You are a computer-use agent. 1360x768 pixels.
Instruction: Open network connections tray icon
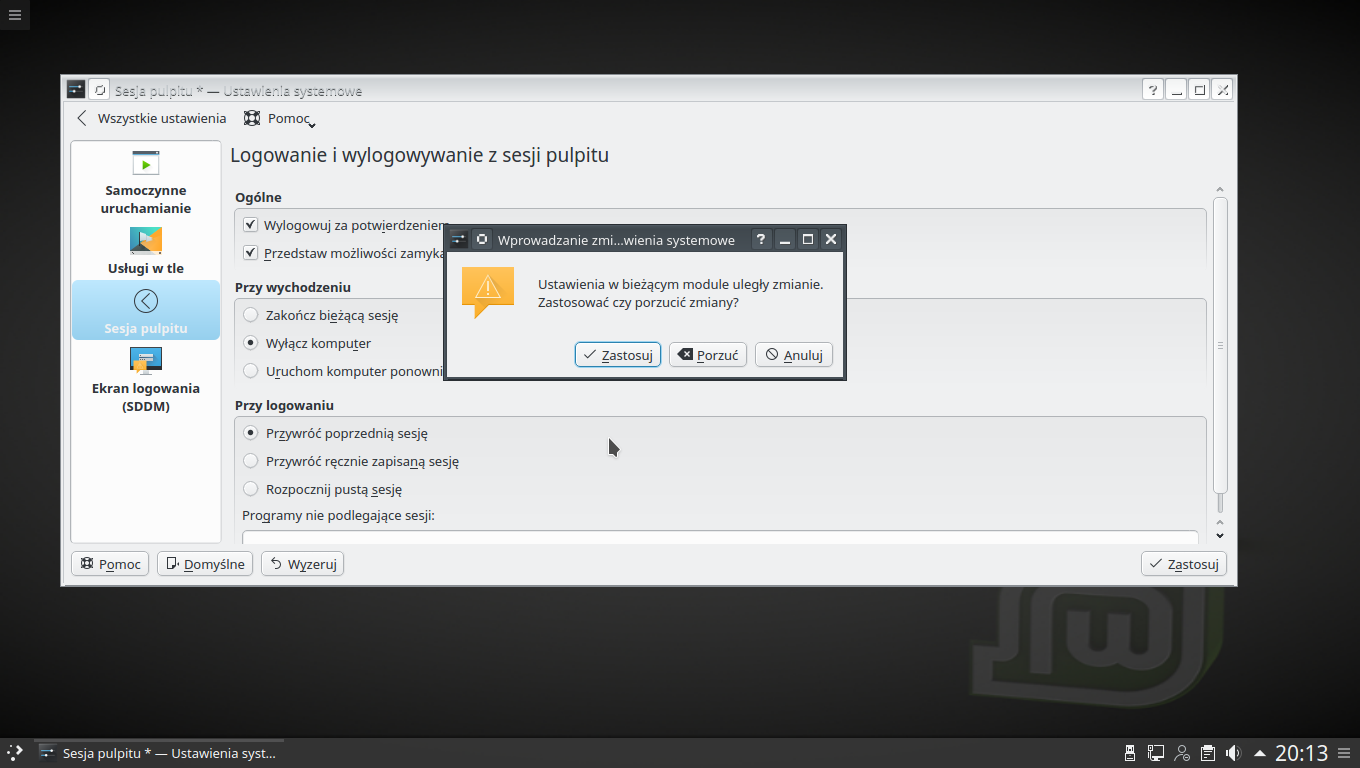tap(1156, 753)
